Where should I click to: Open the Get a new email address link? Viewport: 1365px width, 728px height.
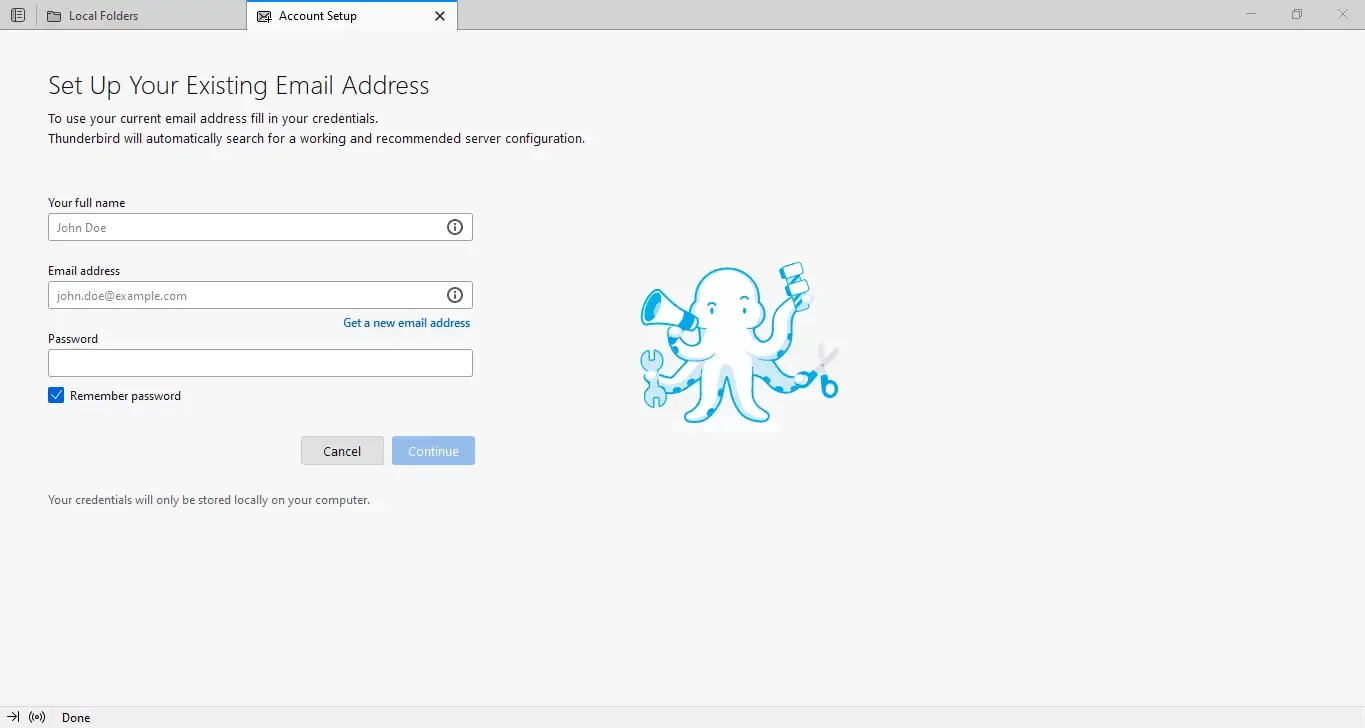click(x=406, y=323)
